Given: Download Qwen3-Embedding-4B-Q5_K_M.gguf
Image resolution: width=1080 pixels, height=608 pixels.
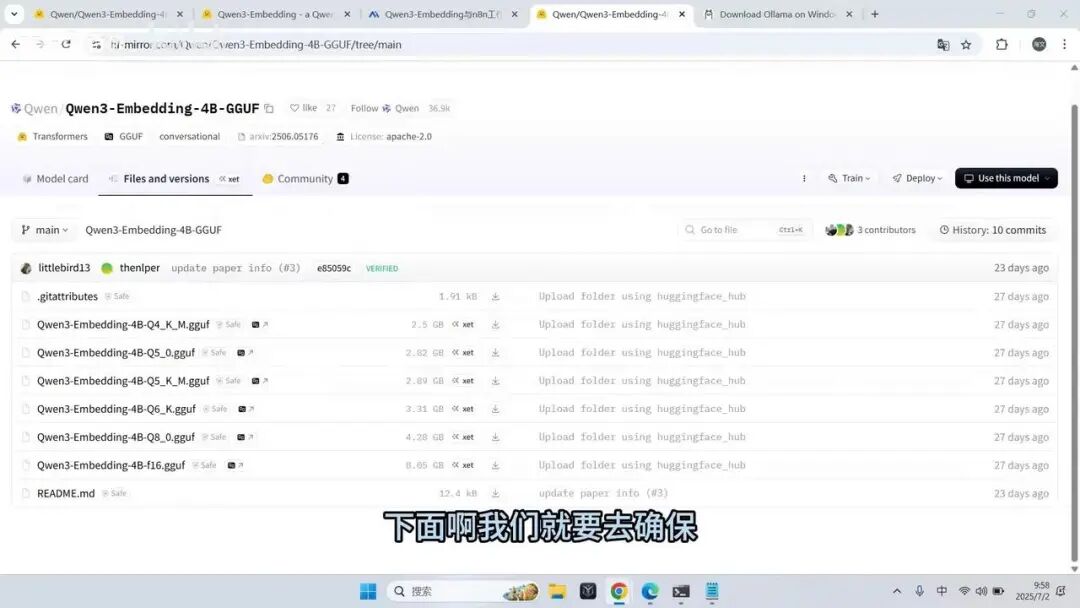Looking at the screenshot, I should [x=495, y=381].
